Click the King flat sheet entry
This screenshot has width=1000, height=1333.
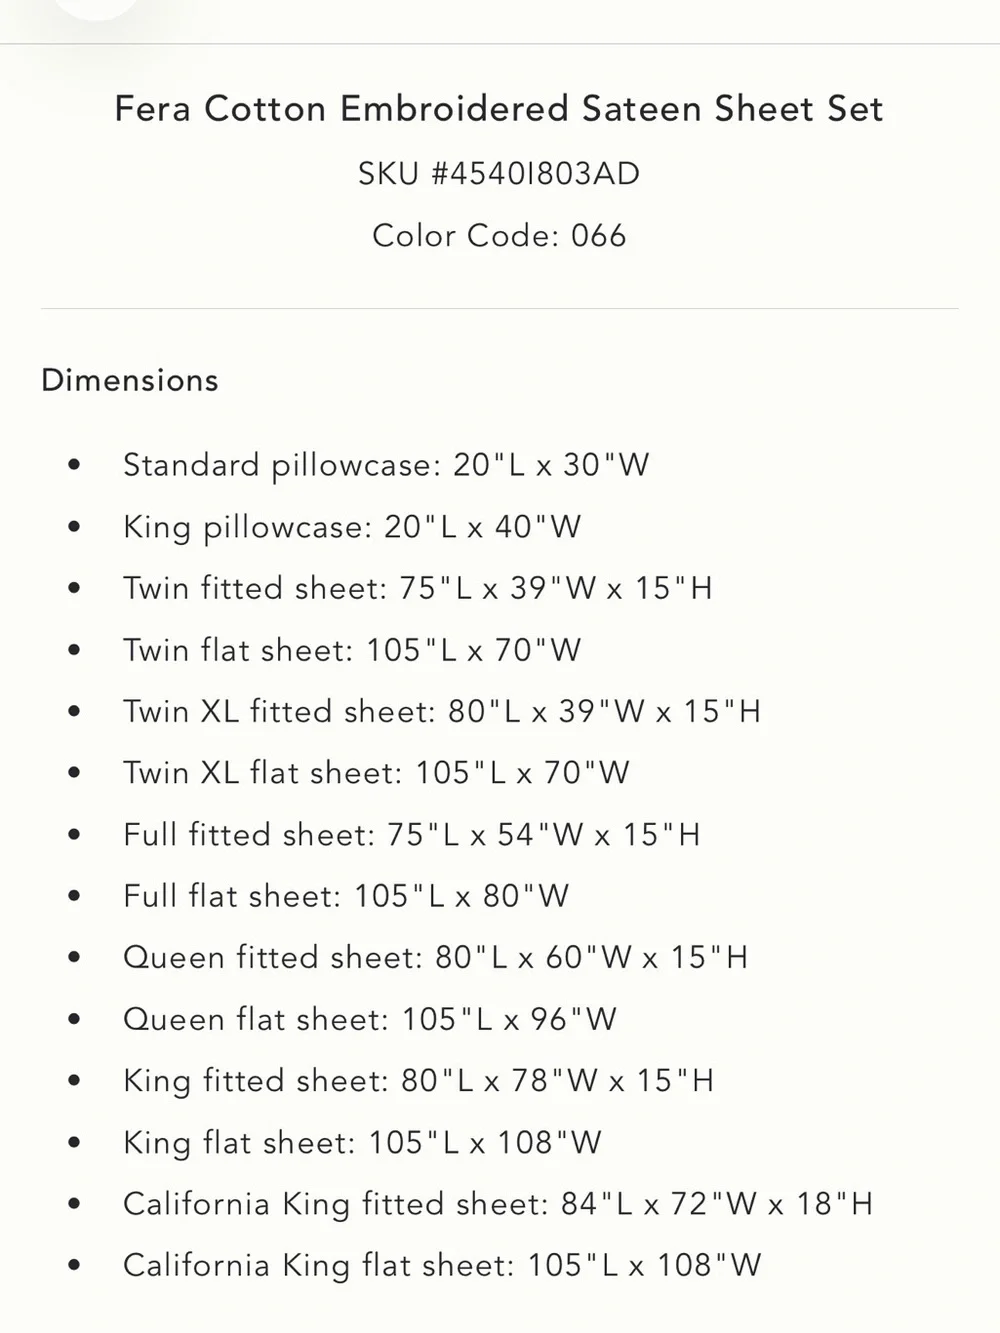tap(362, 1143)
